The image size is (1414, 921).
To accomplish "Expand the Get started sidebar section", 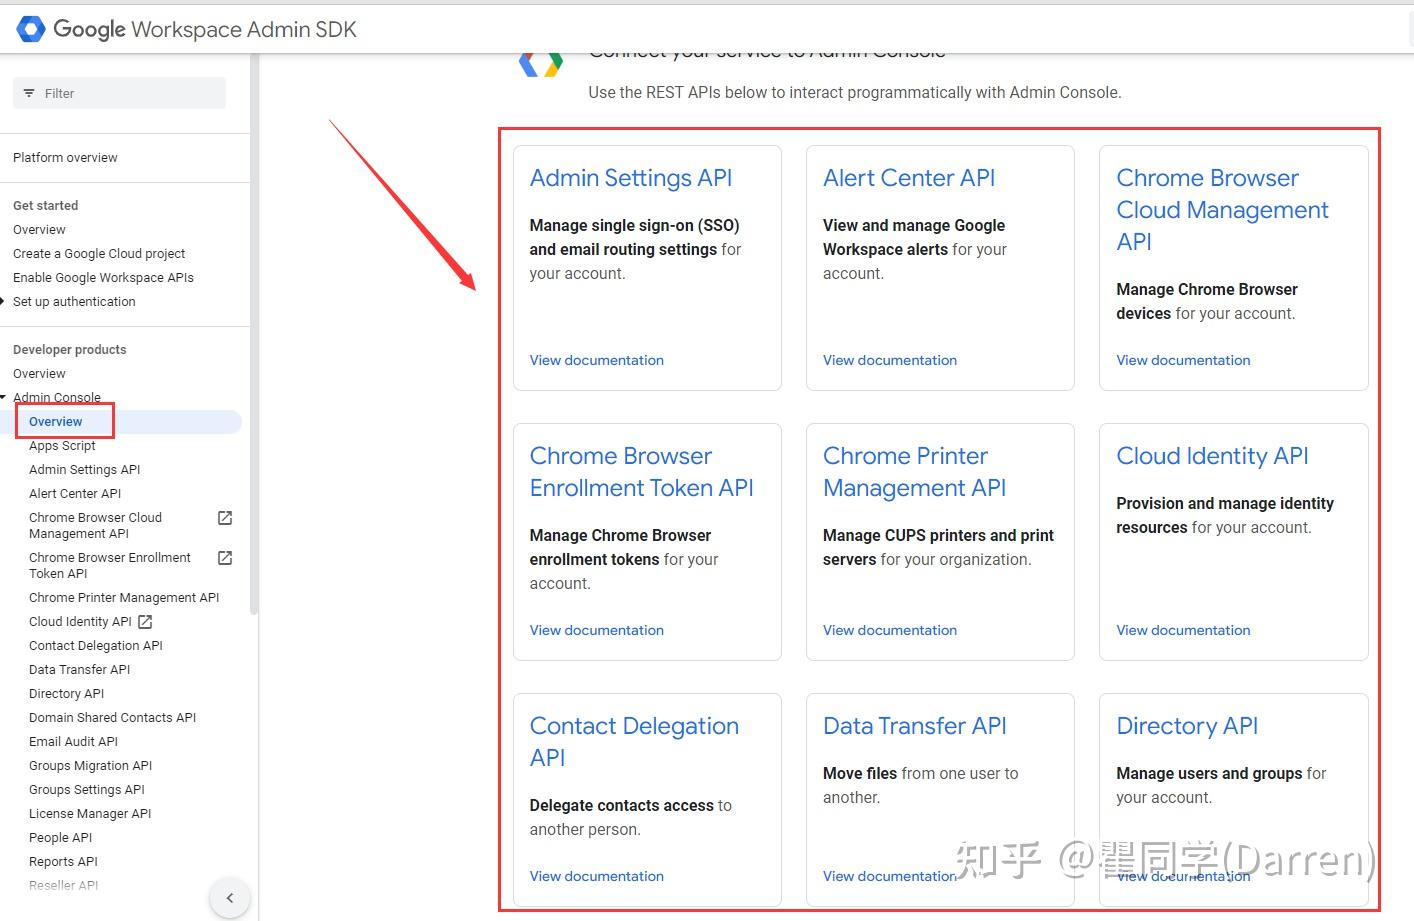I will point(45,205).
